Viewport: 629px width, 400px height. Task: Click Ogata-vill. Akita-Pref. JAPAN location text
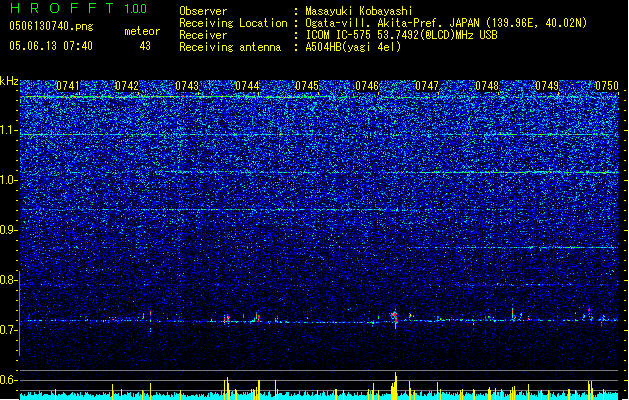coord(392,23)
